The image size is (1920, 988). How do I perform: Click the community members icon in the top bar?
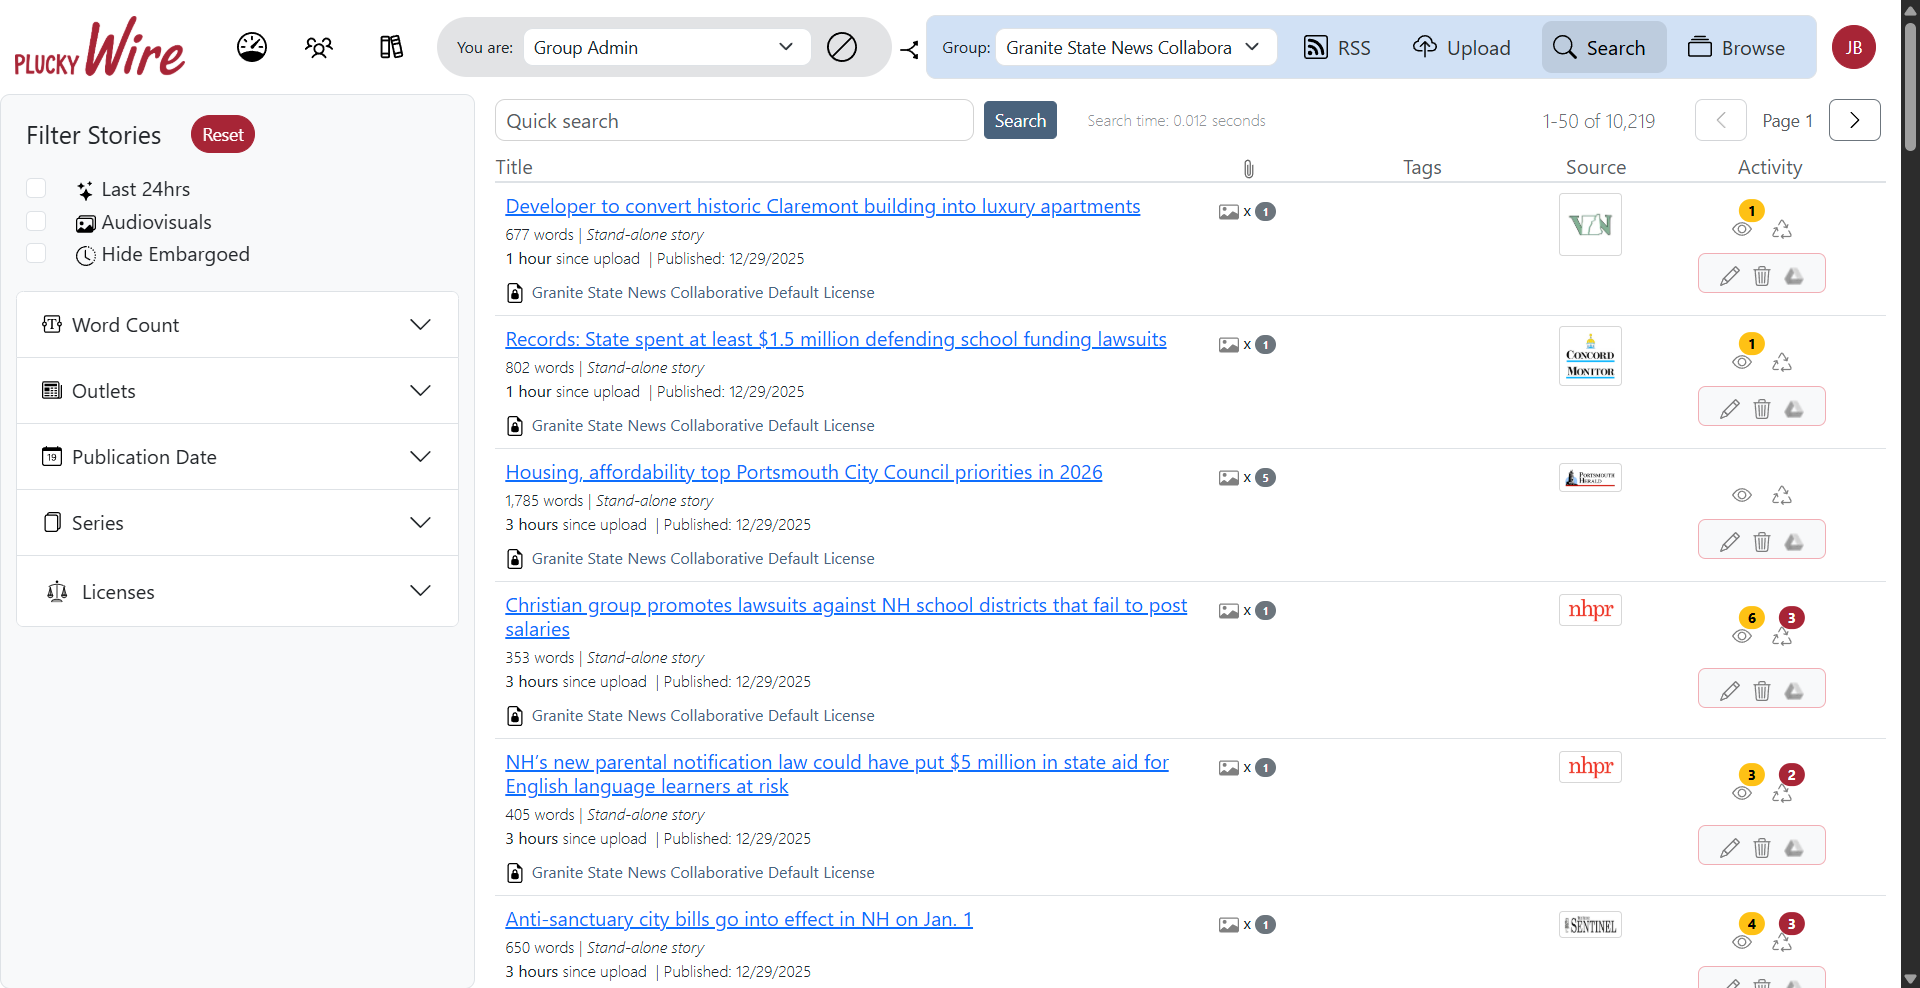click(x=319, y=47)
